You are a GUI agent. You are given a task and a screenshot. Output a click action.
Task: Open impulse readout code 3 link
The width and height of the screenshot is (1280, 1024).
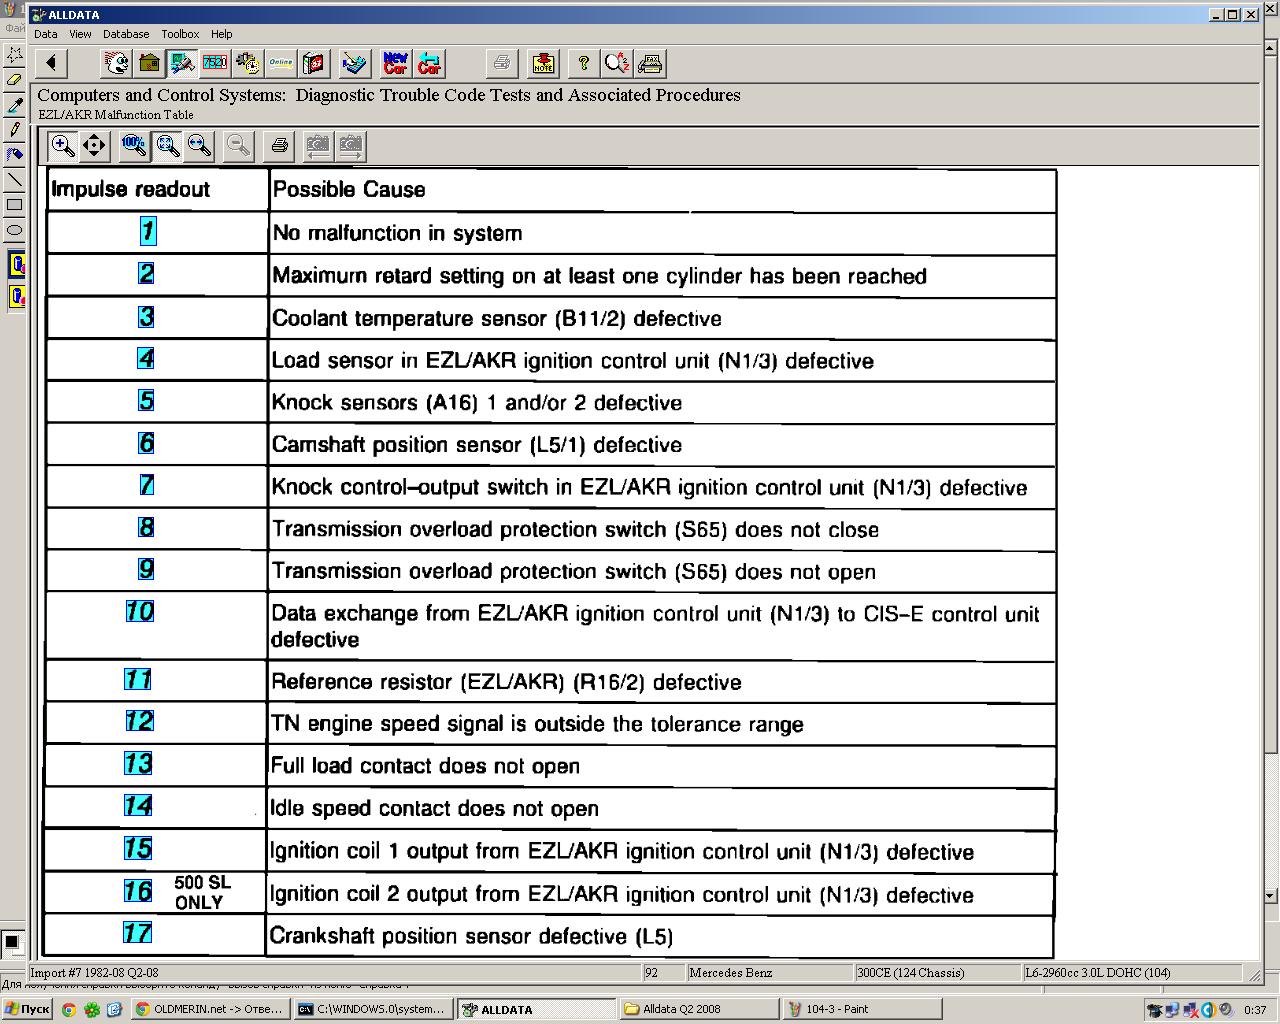click(x=146, y=317)
